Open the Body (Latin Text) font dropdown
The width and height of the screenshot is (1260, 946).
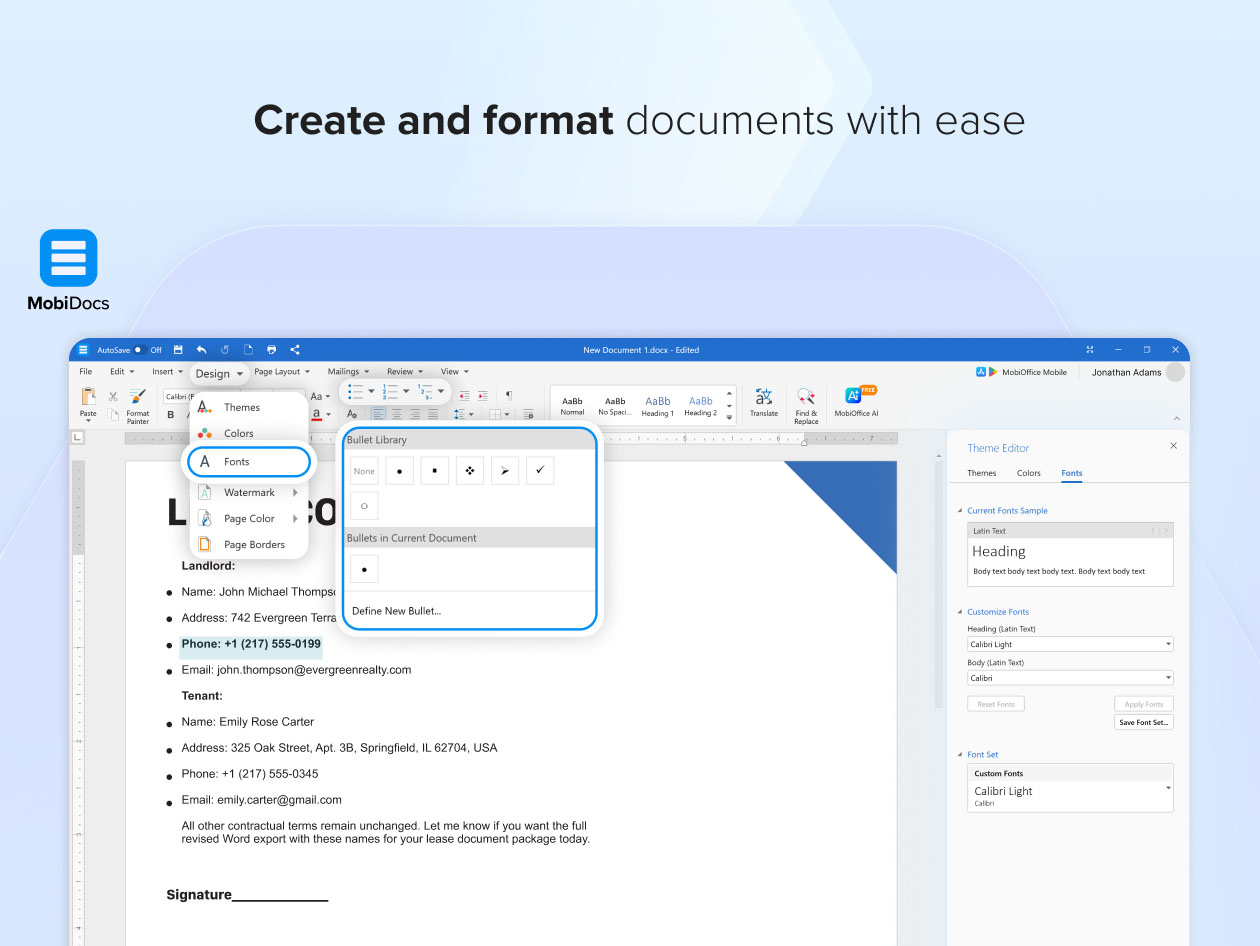(x=1069, y=678)
